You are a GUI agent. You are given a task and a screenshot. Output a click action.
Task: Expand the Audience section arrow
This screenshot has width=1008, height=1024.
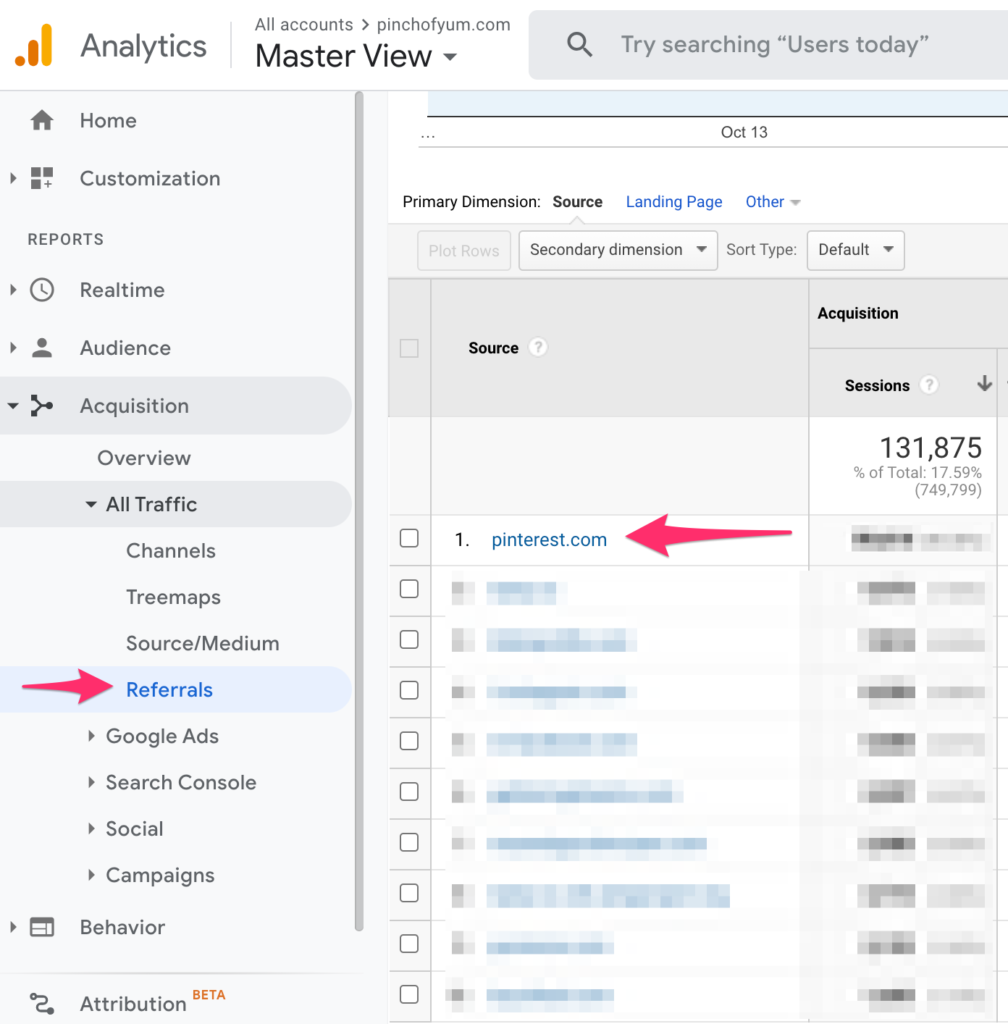click(x=13, y=347)
